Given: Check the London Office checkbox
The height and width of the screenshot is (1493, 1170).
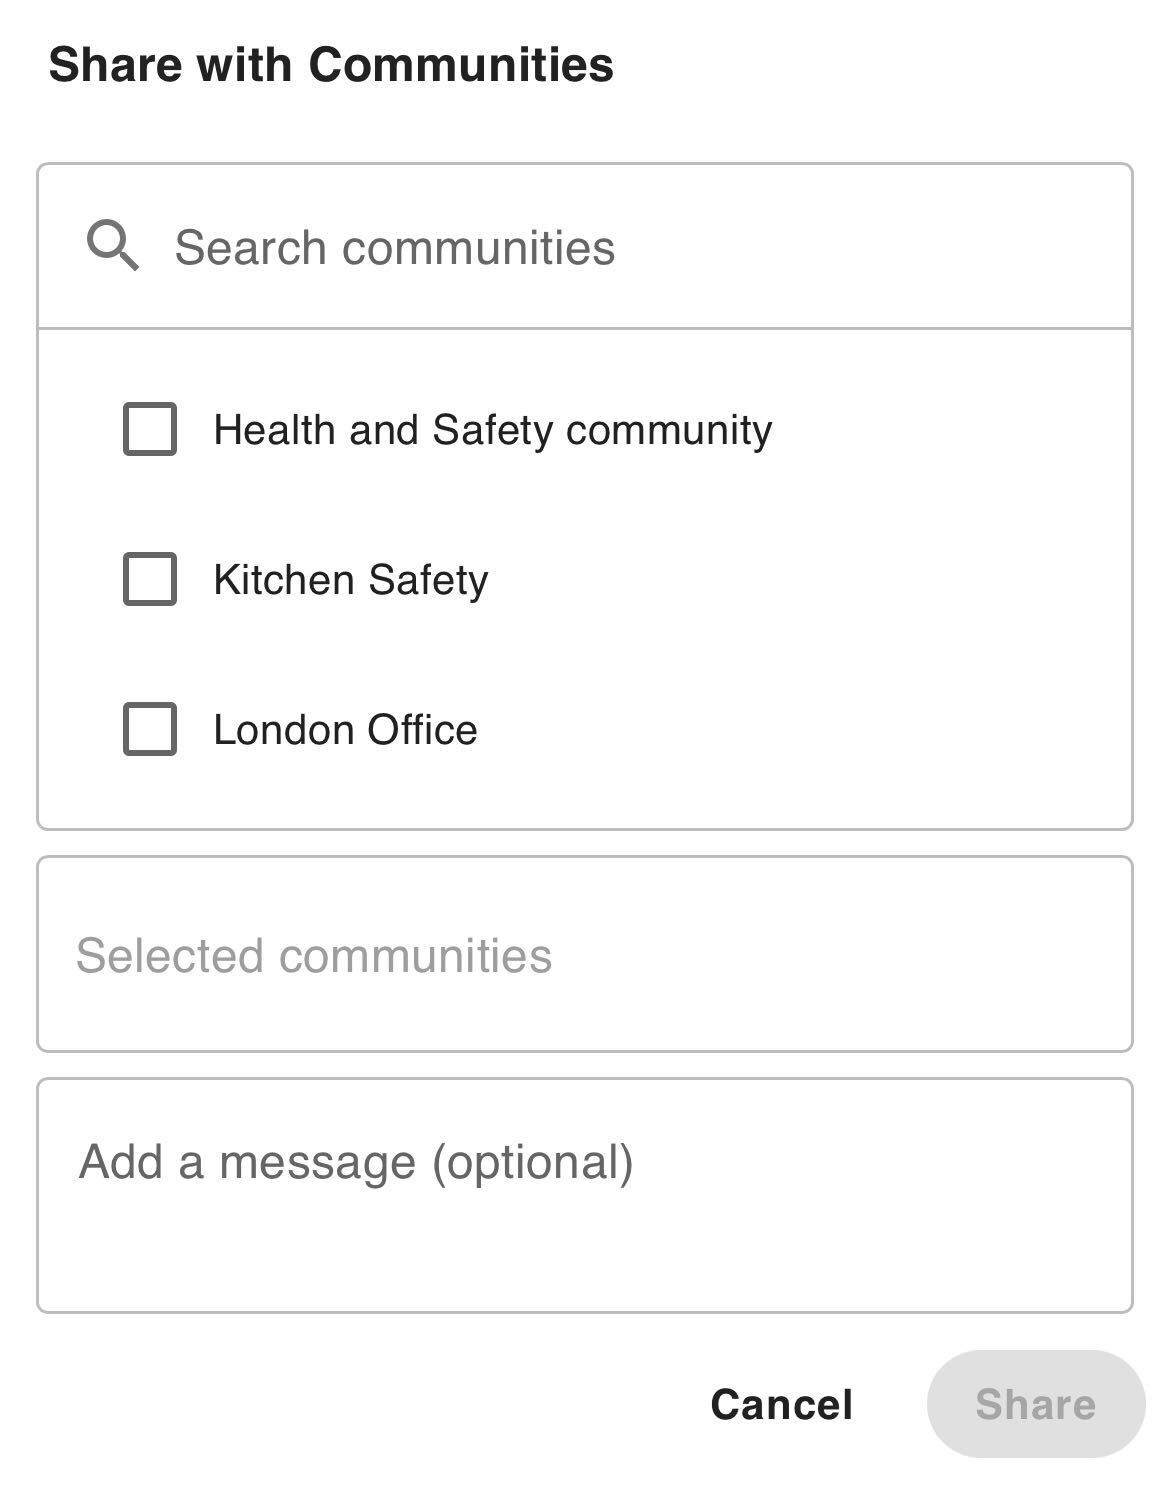Looking at the screenshot, I should 150,729.
